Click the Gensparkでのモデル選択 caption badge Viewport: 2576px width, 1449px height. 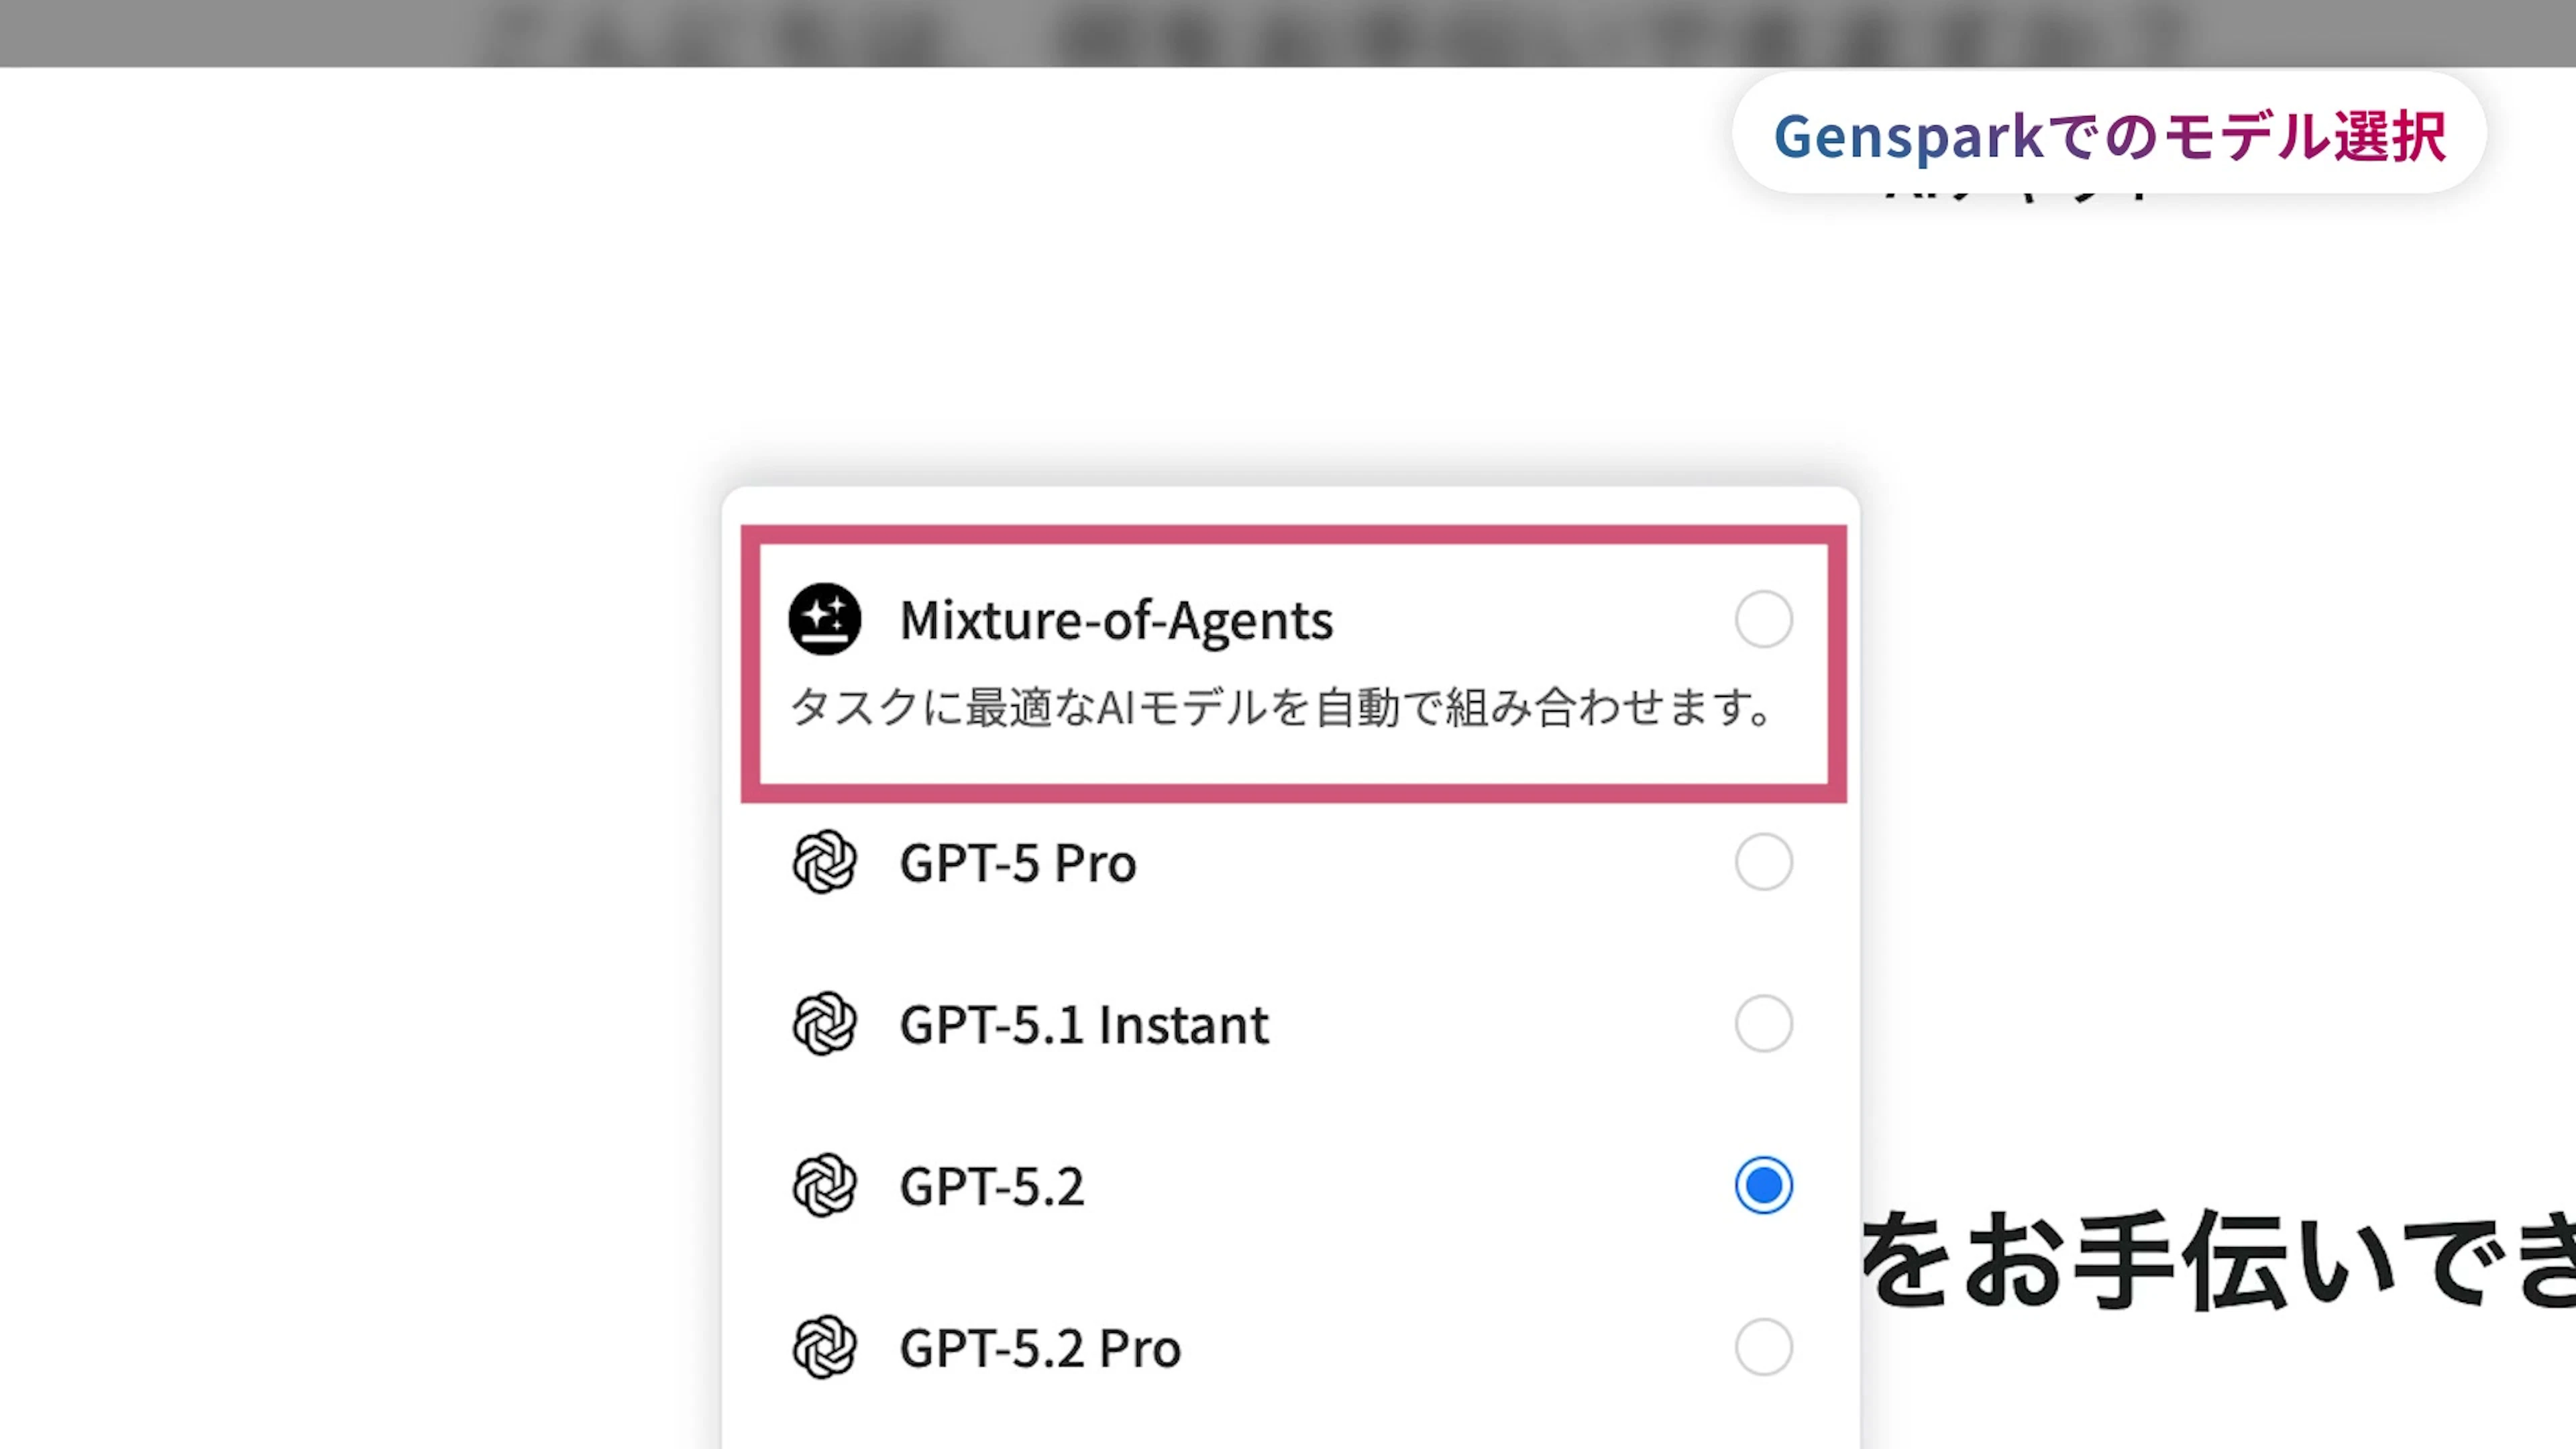point(2109,135)
